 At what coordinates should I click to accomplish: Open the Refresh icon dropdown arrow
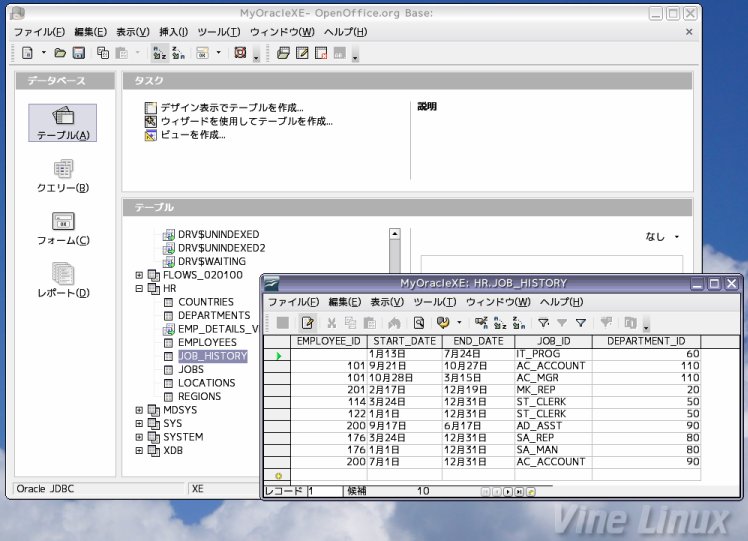click(459, 323)
